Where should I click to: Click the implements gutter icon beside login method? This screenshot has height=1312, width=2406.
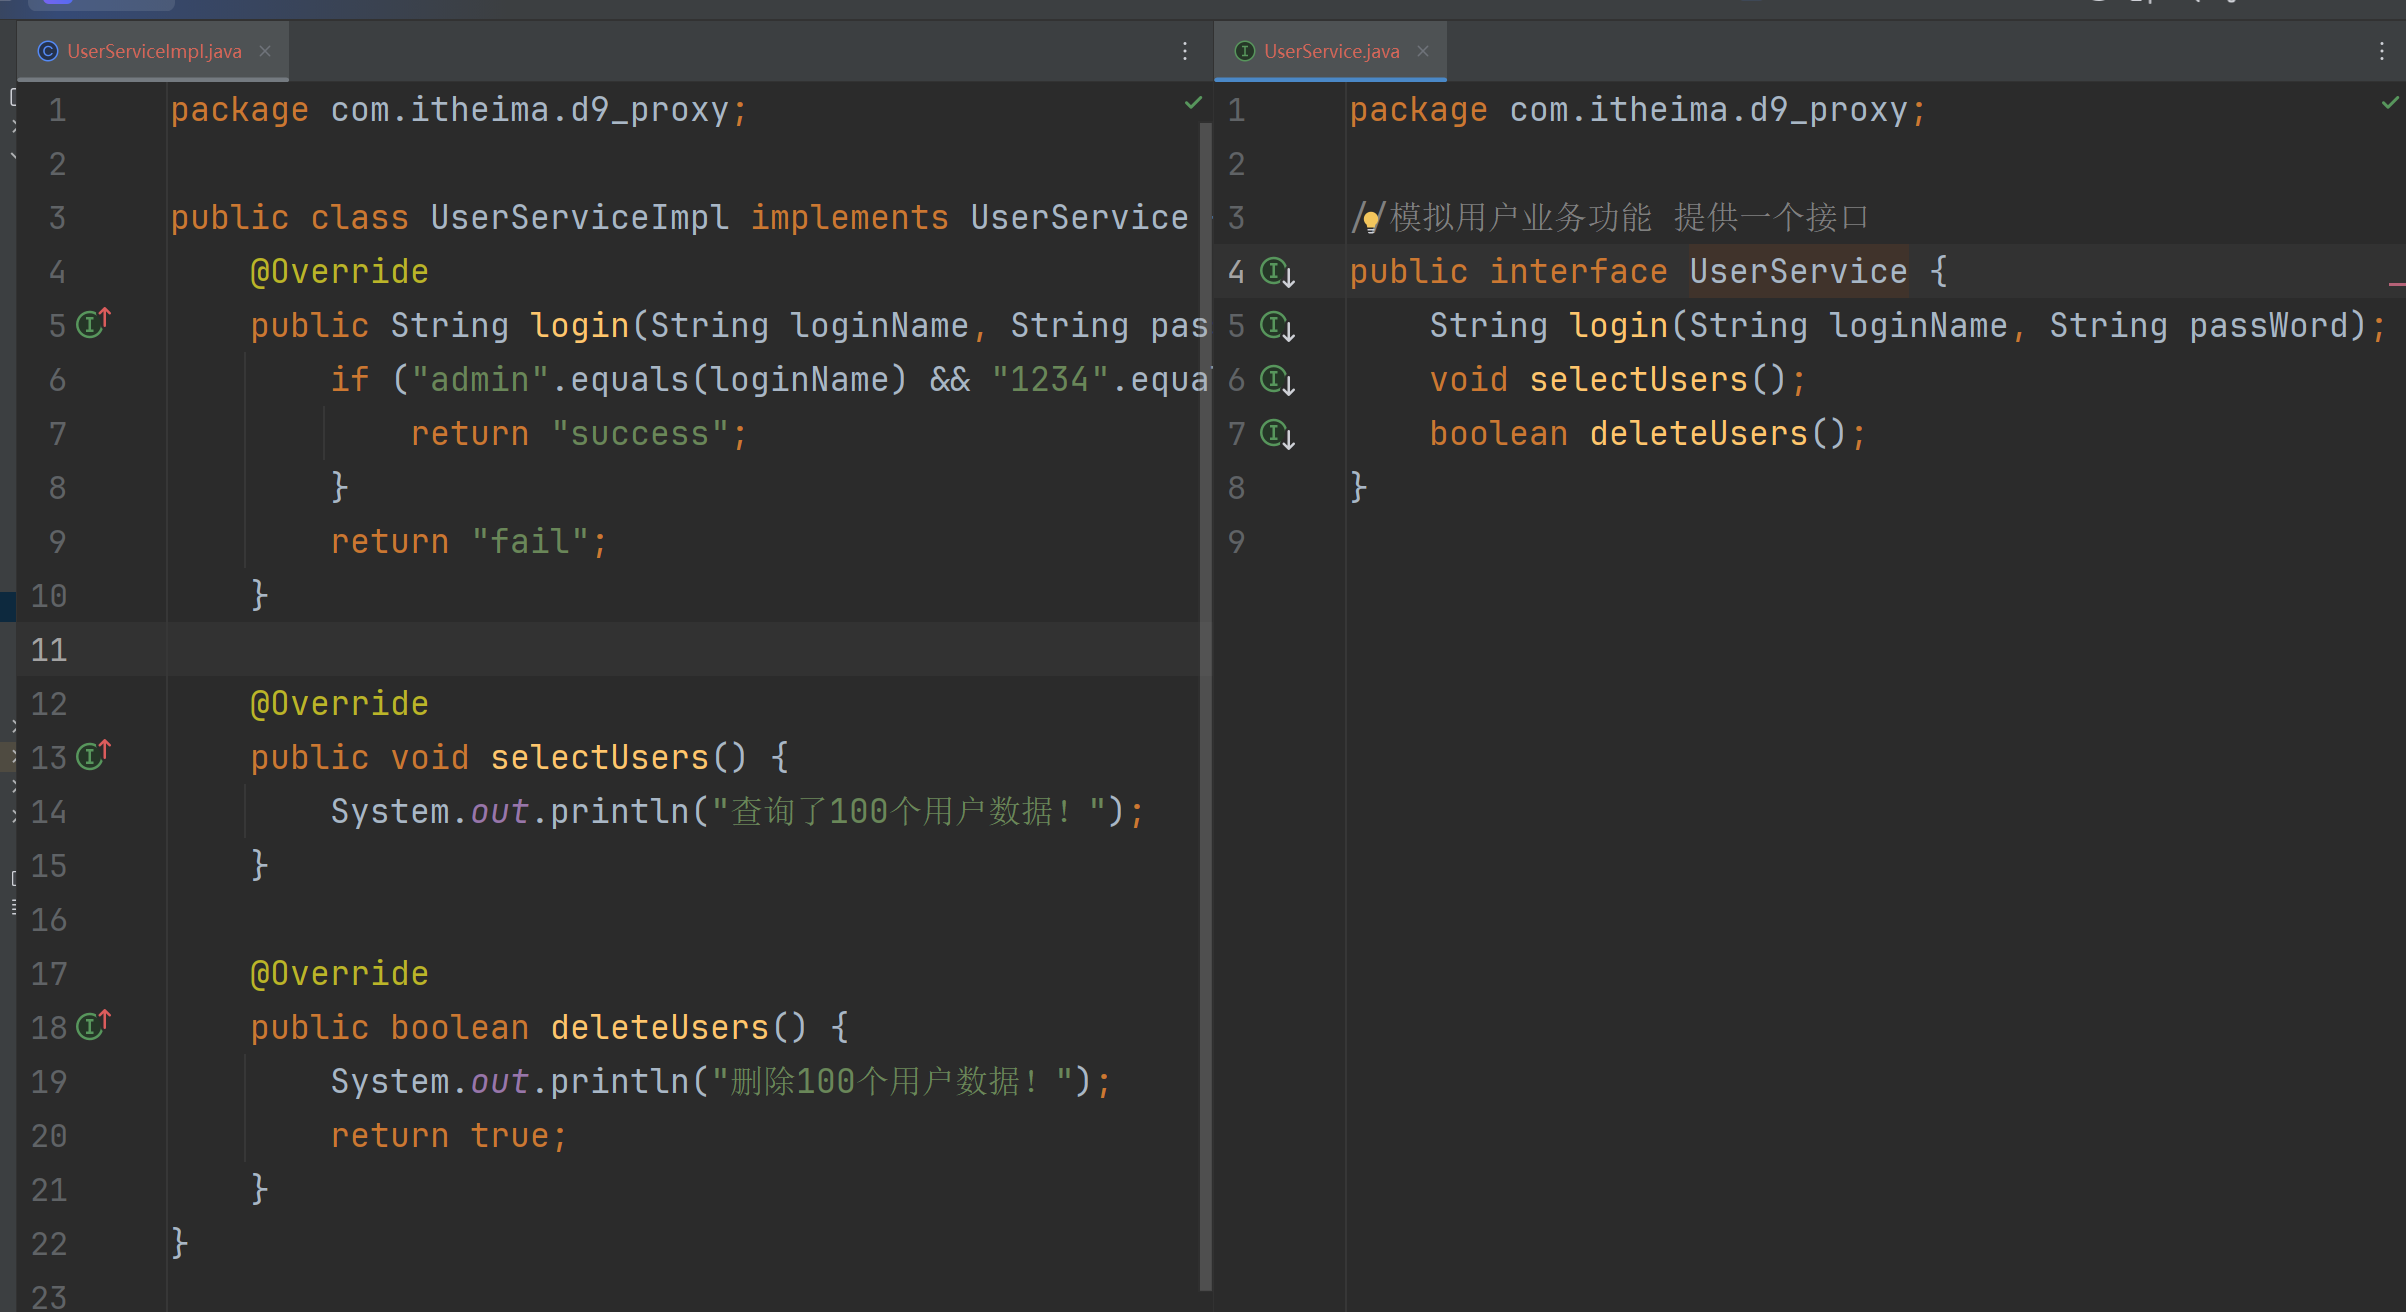[92, 324]
